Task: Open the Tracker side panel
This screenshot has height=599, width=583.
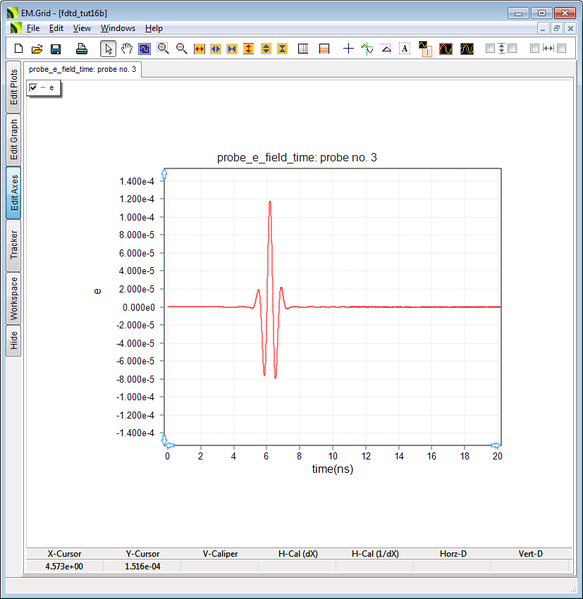Action: (x=14, y=245)
